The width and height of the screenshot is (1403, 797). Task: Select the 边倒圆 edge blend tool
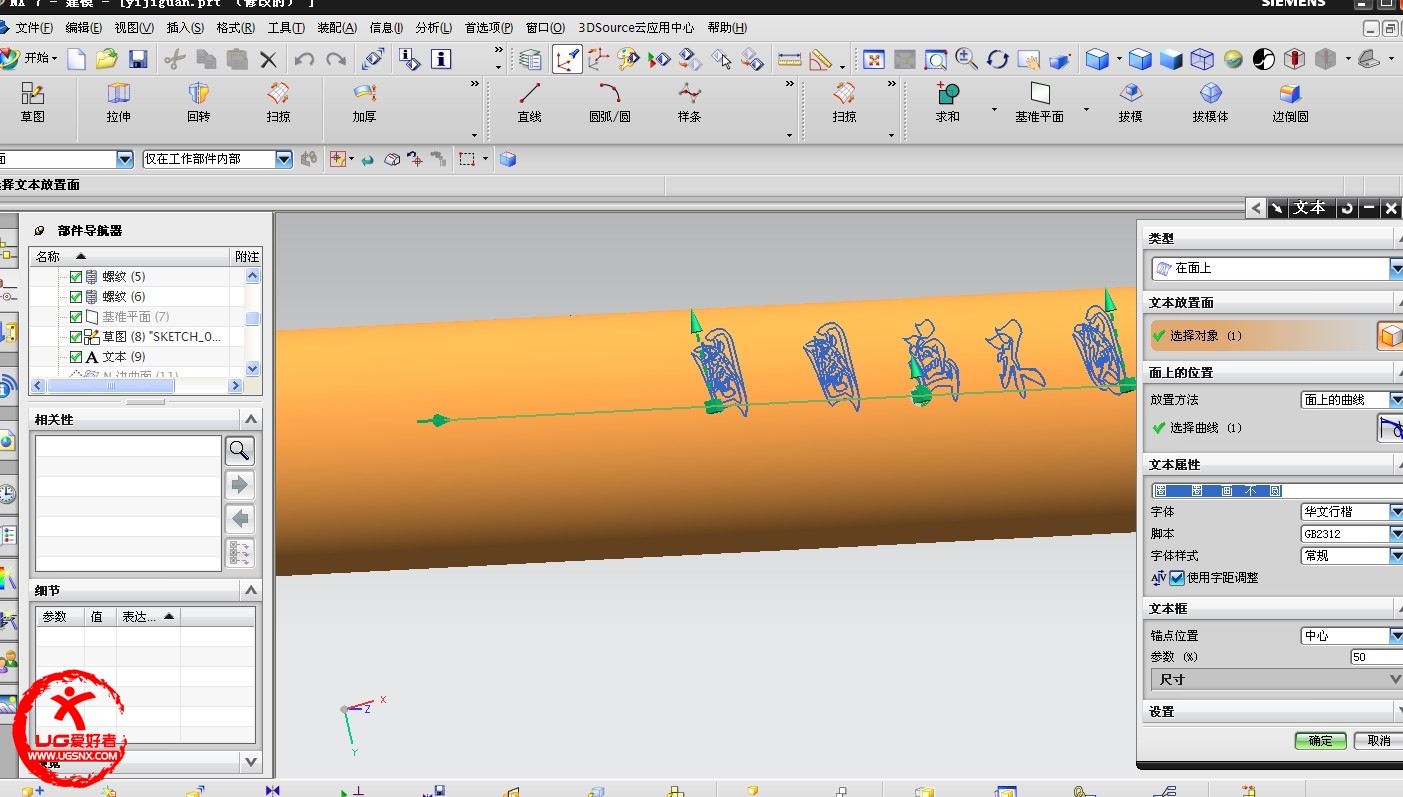tap(1290, 103)
